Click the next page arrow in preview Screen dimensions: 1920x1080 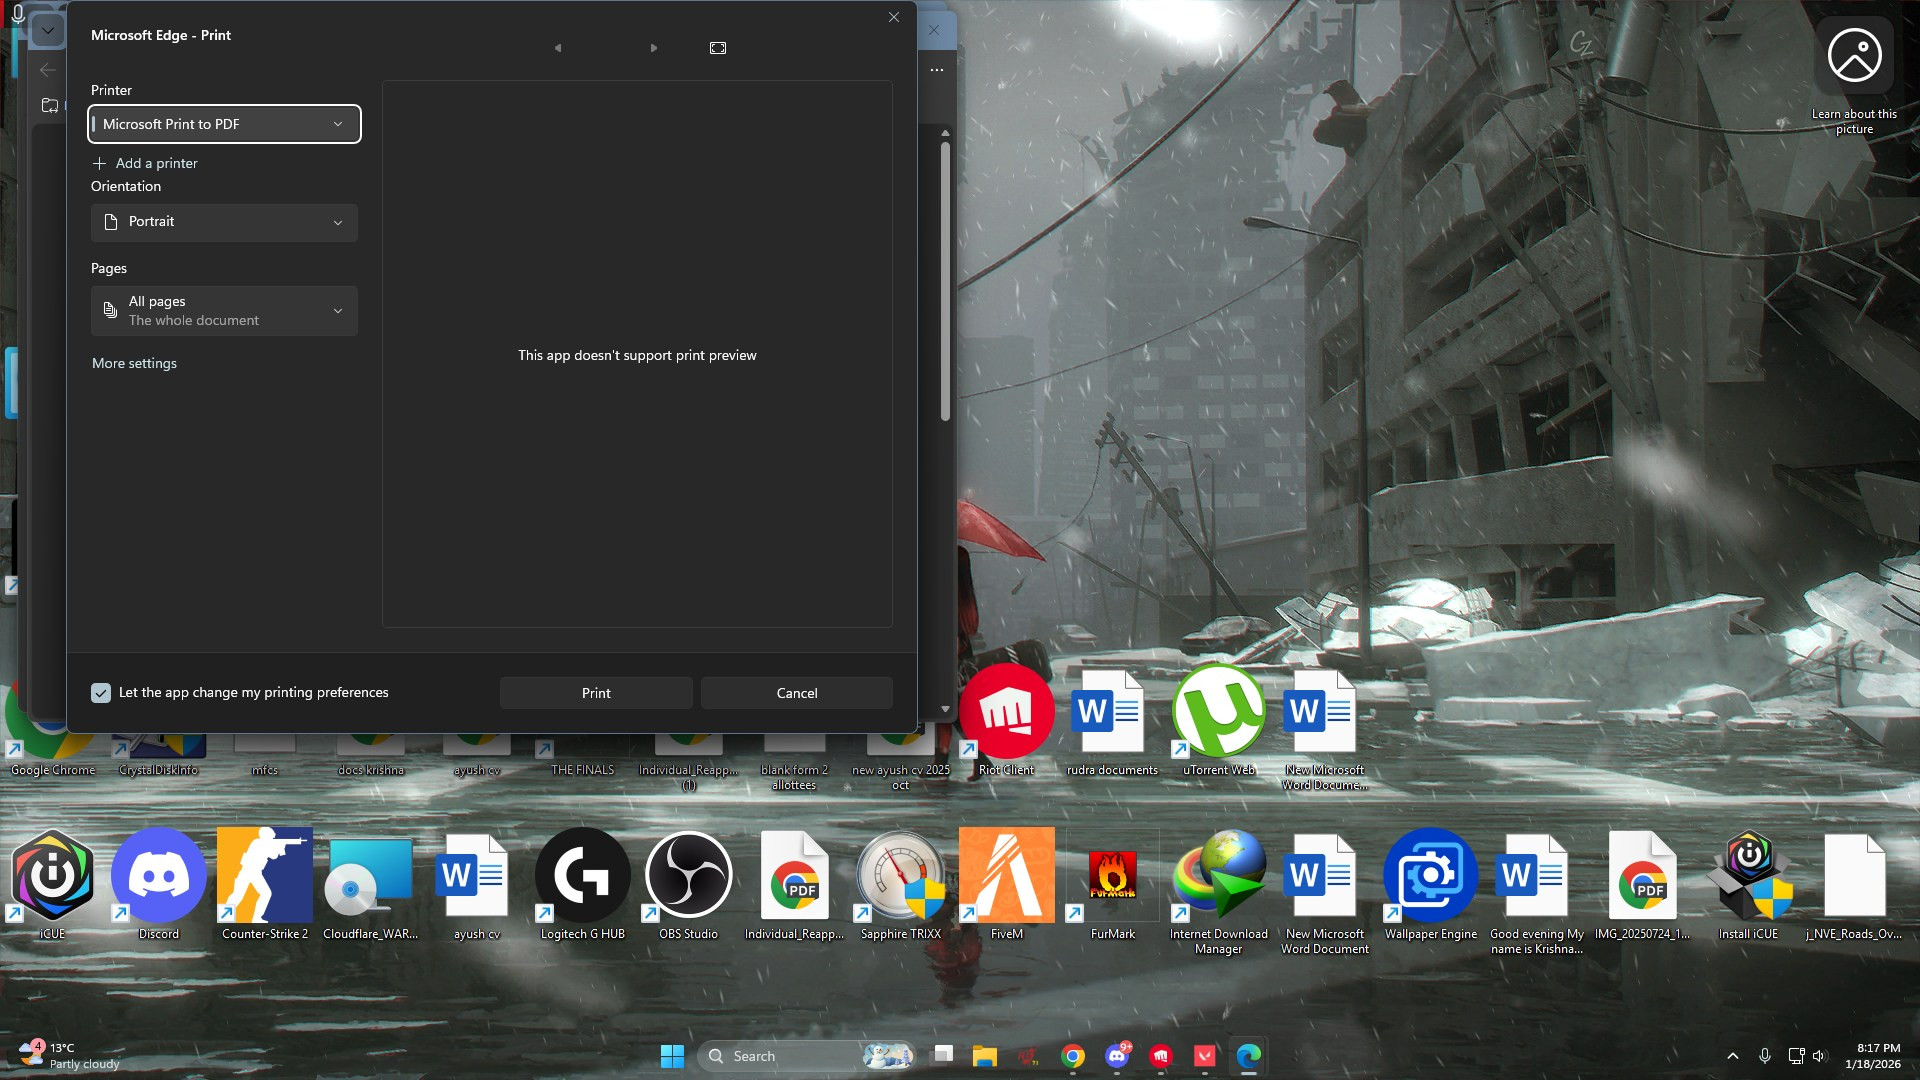654,48
